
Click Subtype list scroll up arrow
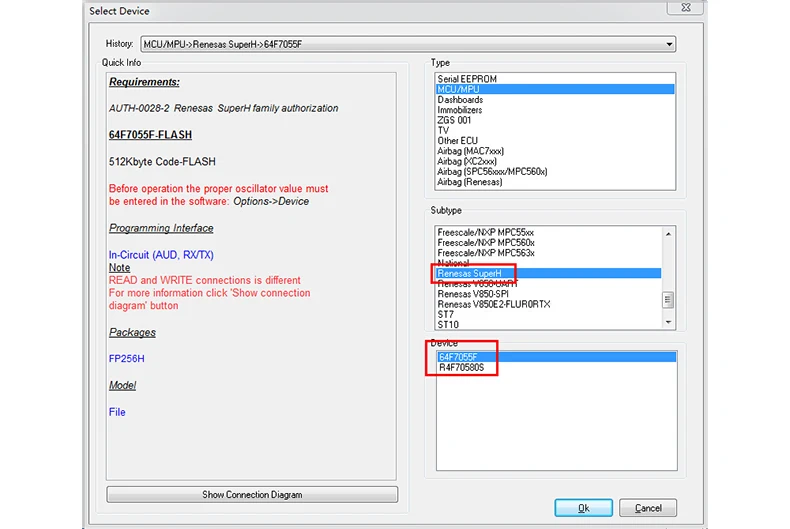(668, 234)
